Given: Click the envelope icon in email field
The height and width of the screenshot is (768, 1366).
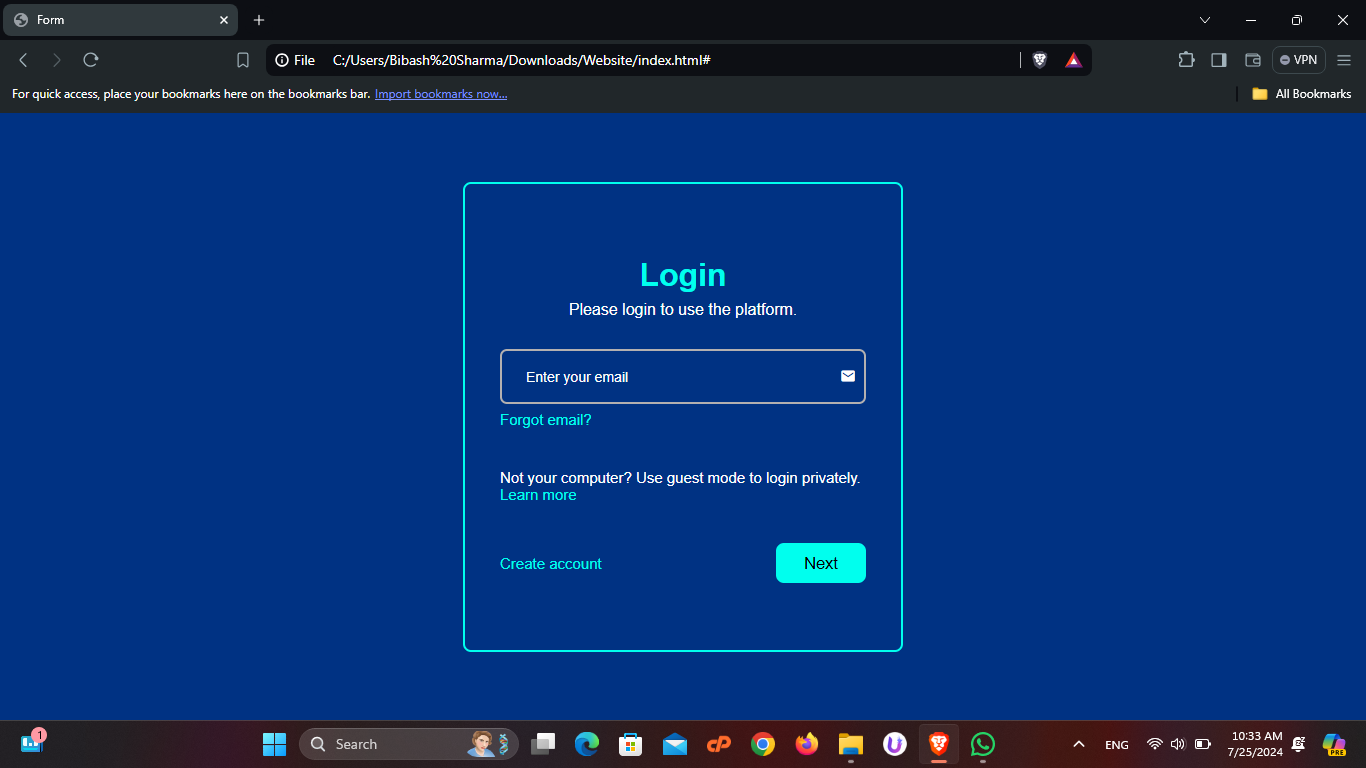Looking at the screenshot, I should [x=848, y=376].
